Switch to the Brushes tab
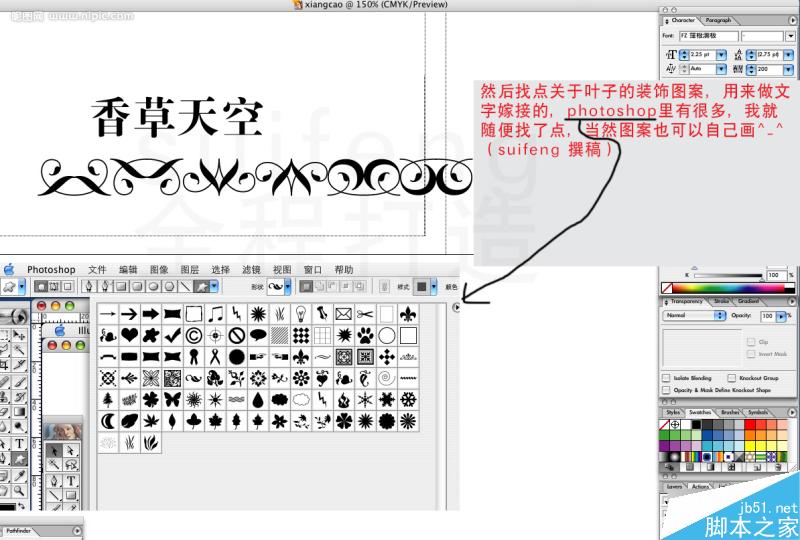Image resolution: width=800 pixels, height=540 pixels. (730, 412)
